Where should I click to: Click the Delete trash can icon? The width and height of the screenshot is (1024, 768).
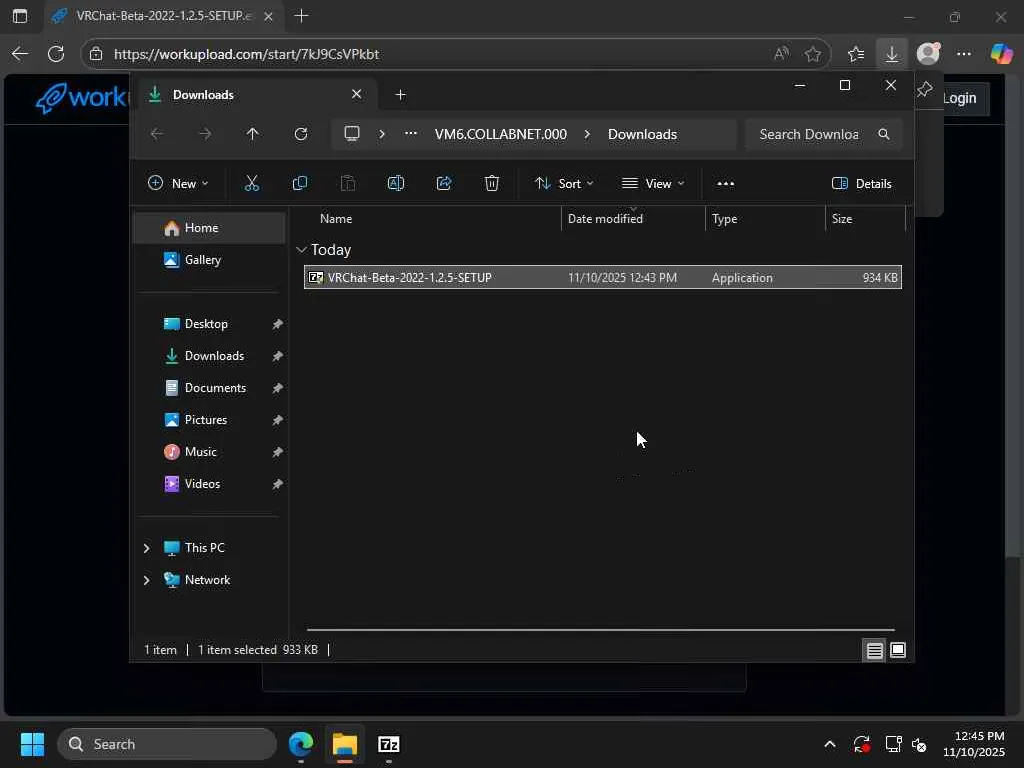pyautogui.click(x=492, y=184)
